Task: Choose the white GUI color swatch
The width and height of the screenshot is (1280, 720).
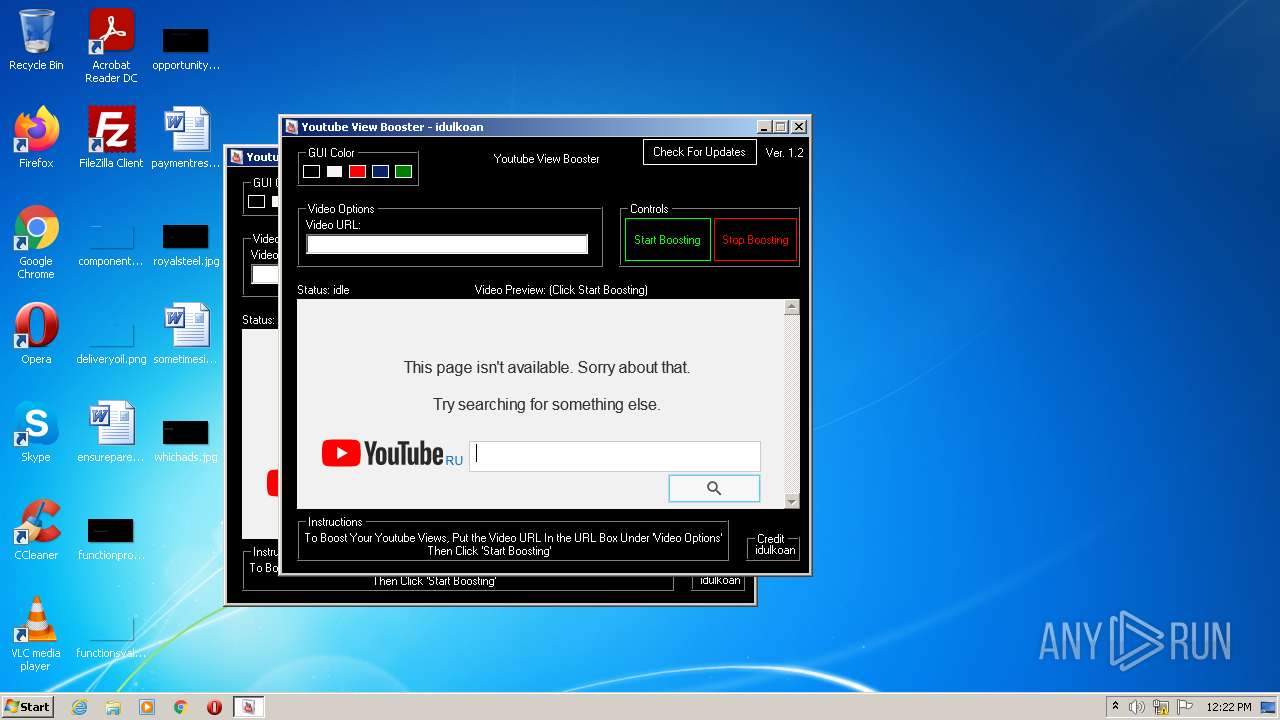Action: [x=334, y=172]
